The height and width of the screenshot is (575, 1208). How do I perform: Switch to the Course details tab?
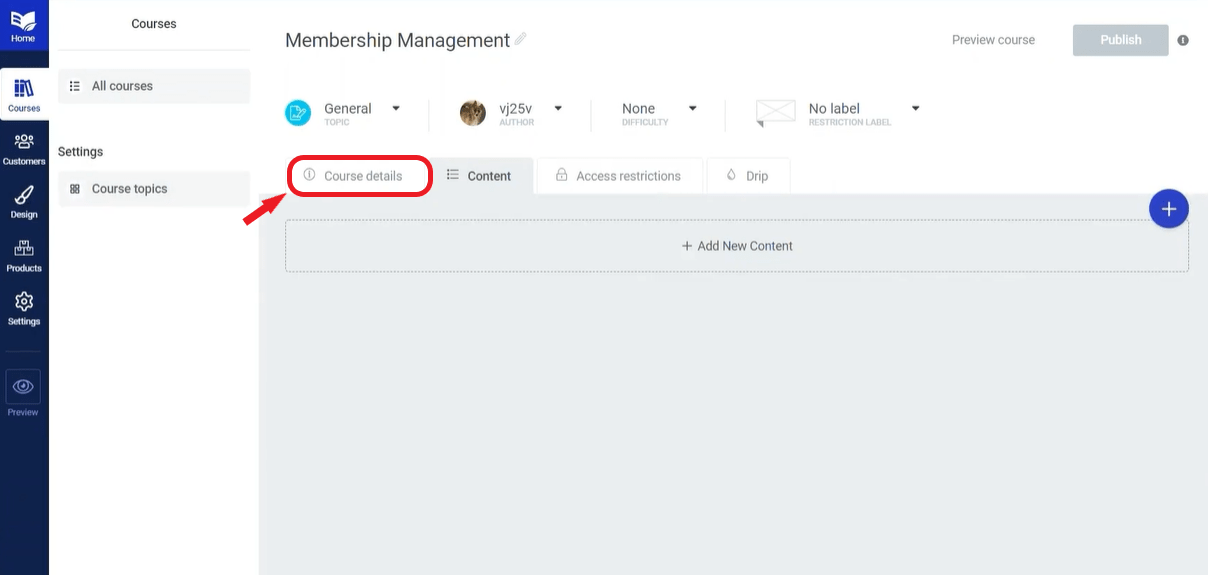tap(361, 176)
